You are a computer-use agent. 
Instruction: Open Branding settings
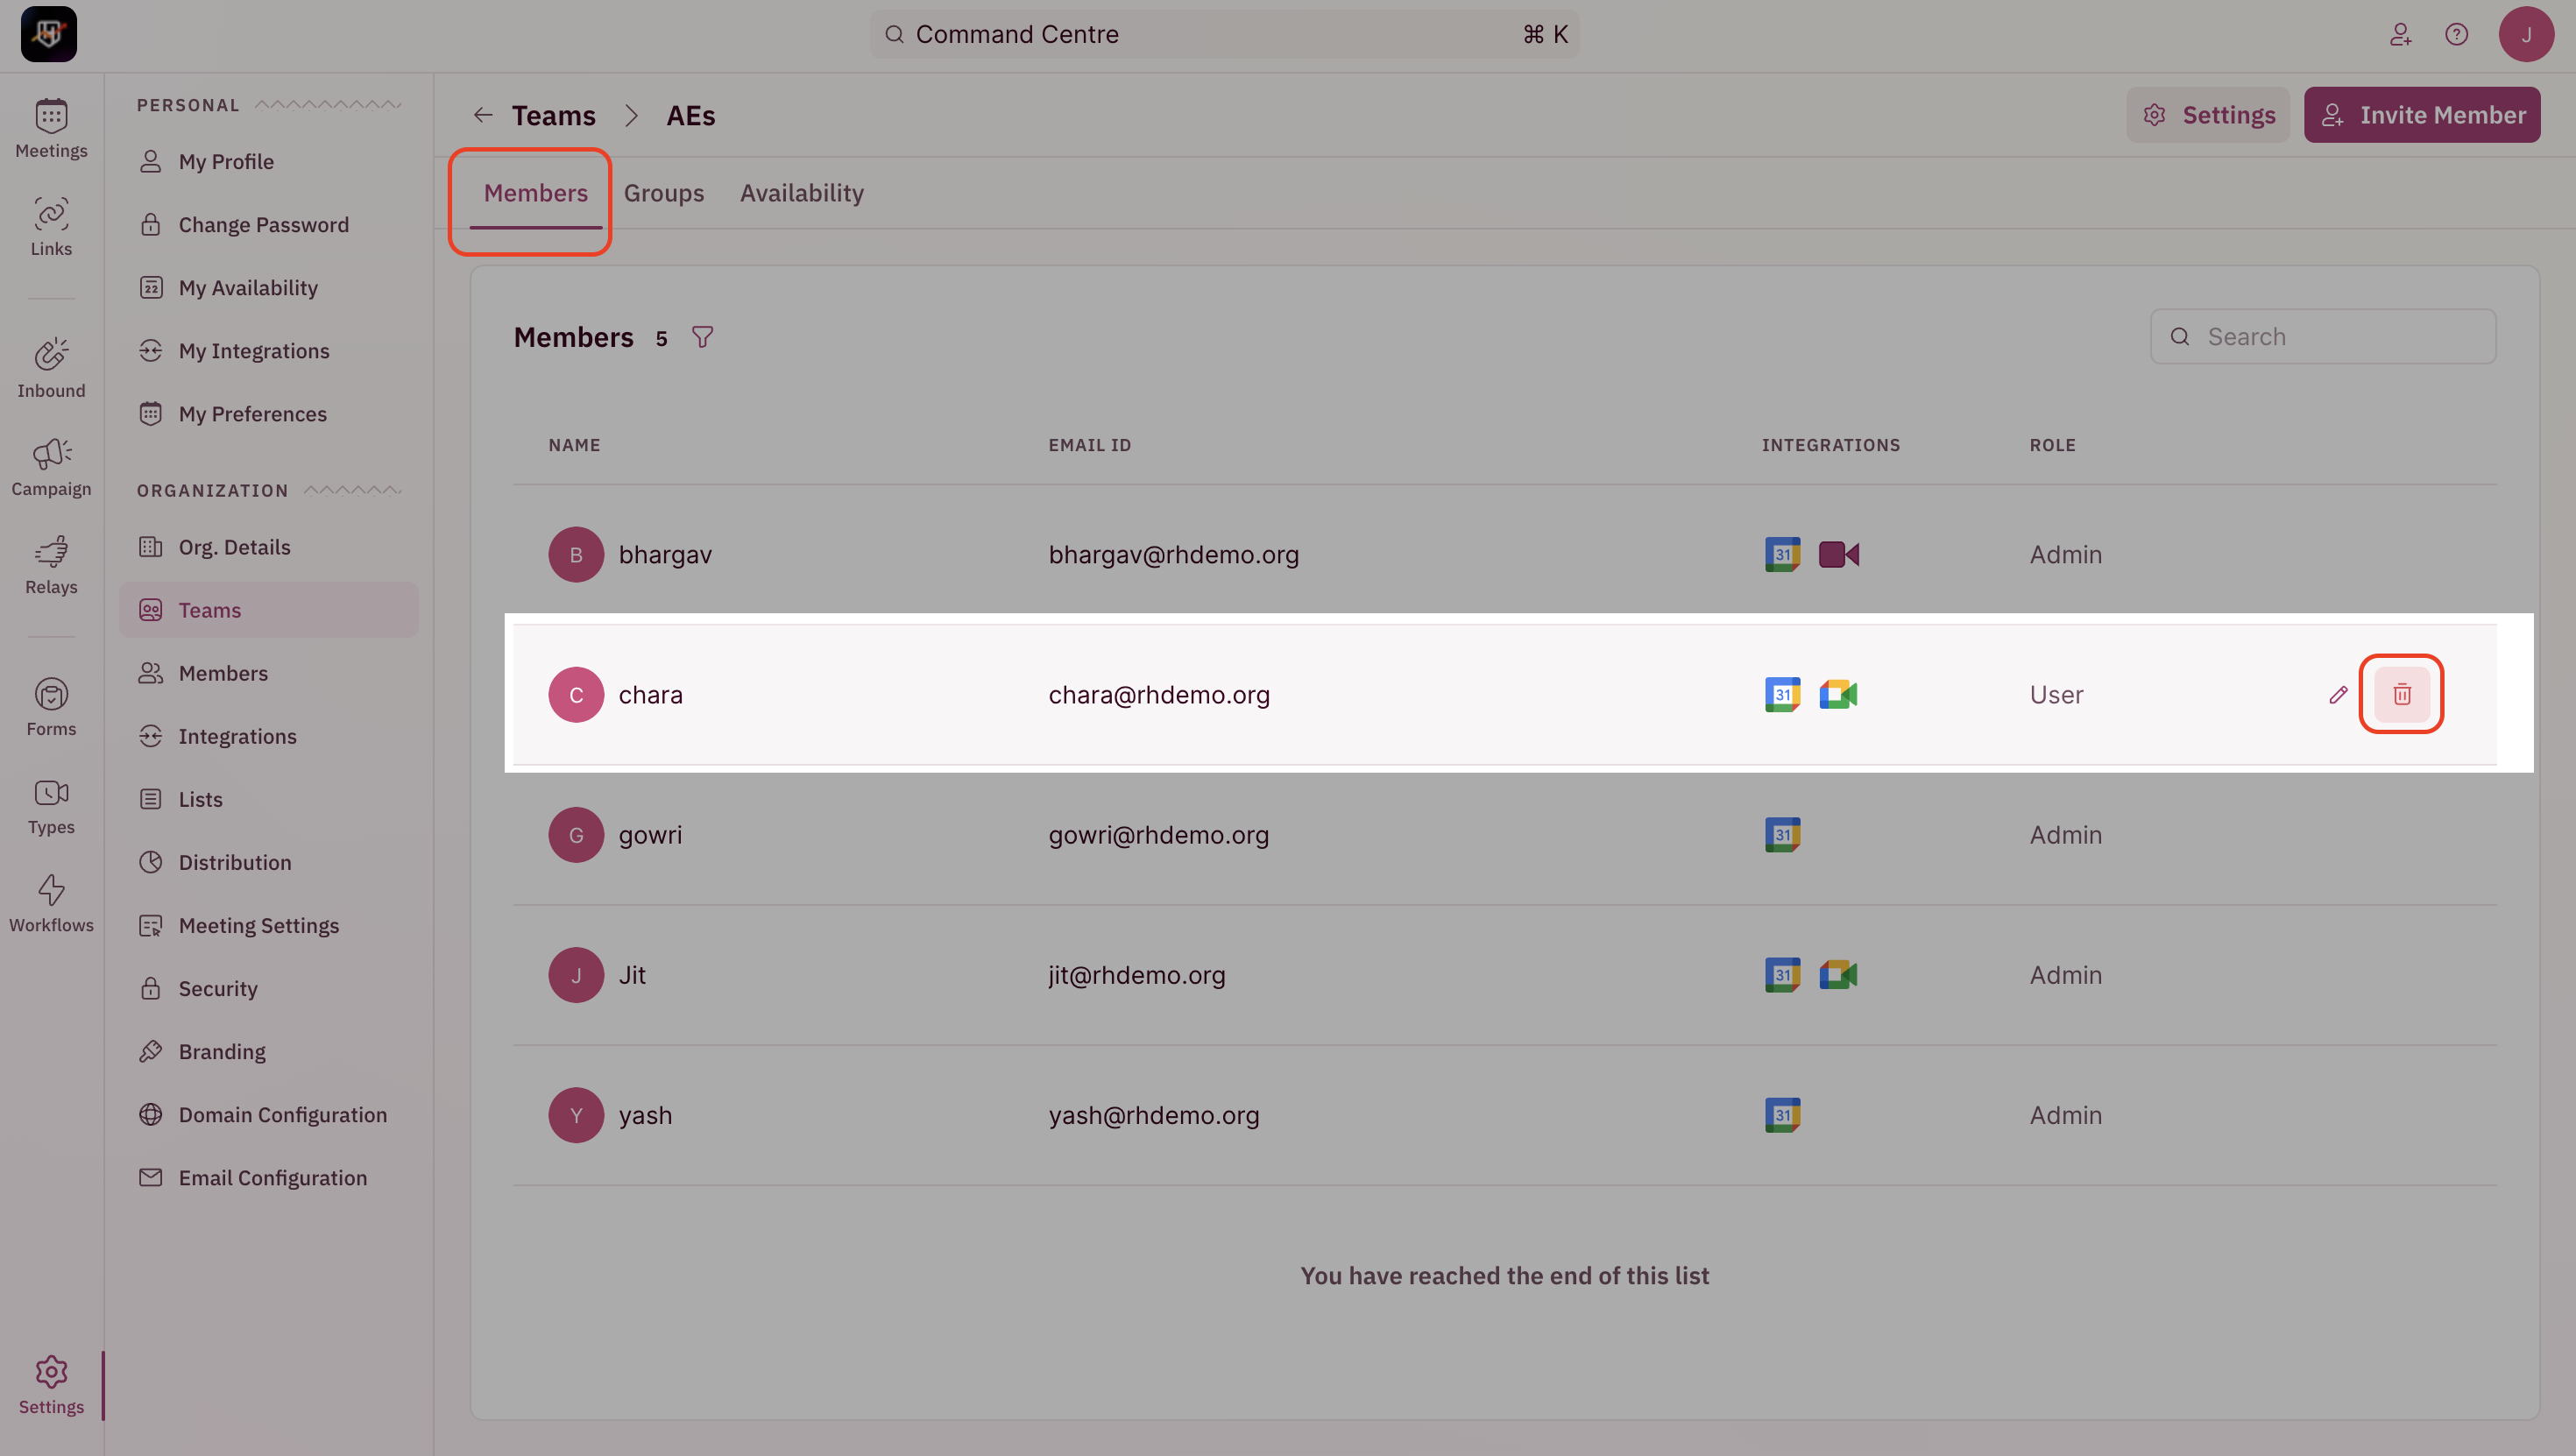coord(268,1050)
